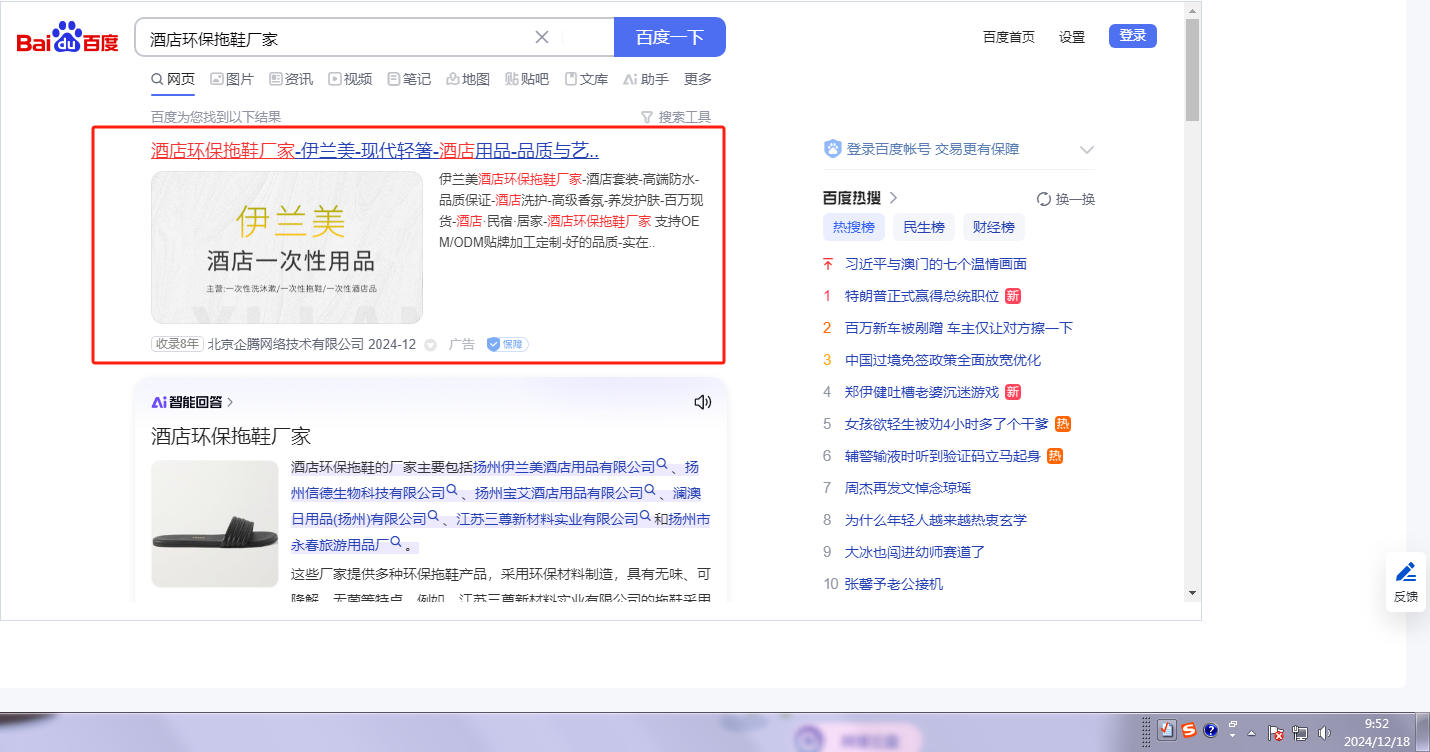Open the 反馈 feedback pencil icon
Screen dimensions: 1430x752
[1406, 580]
